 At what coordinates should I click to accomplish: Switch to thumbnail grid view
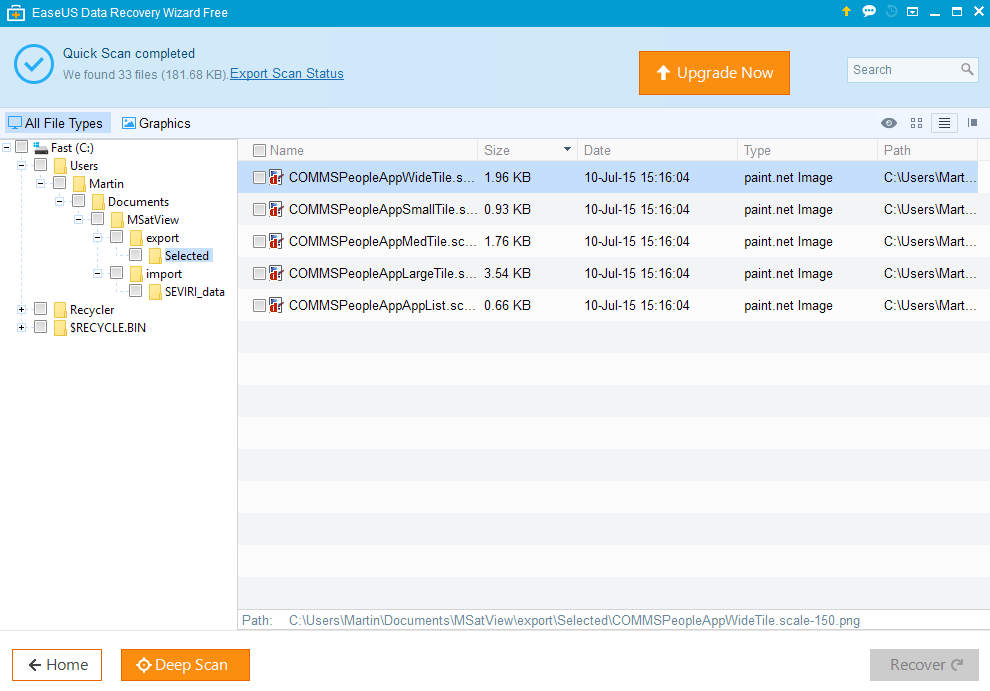(916, 123)
